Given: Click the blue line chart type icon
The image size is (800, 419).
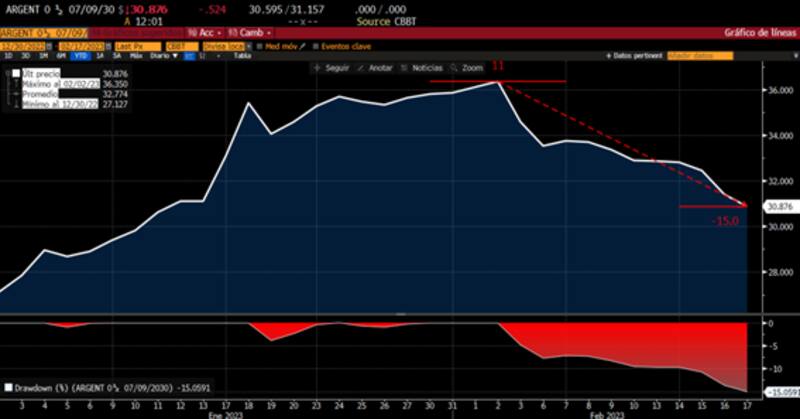Looking at the screenshot, I should point(187,56).
